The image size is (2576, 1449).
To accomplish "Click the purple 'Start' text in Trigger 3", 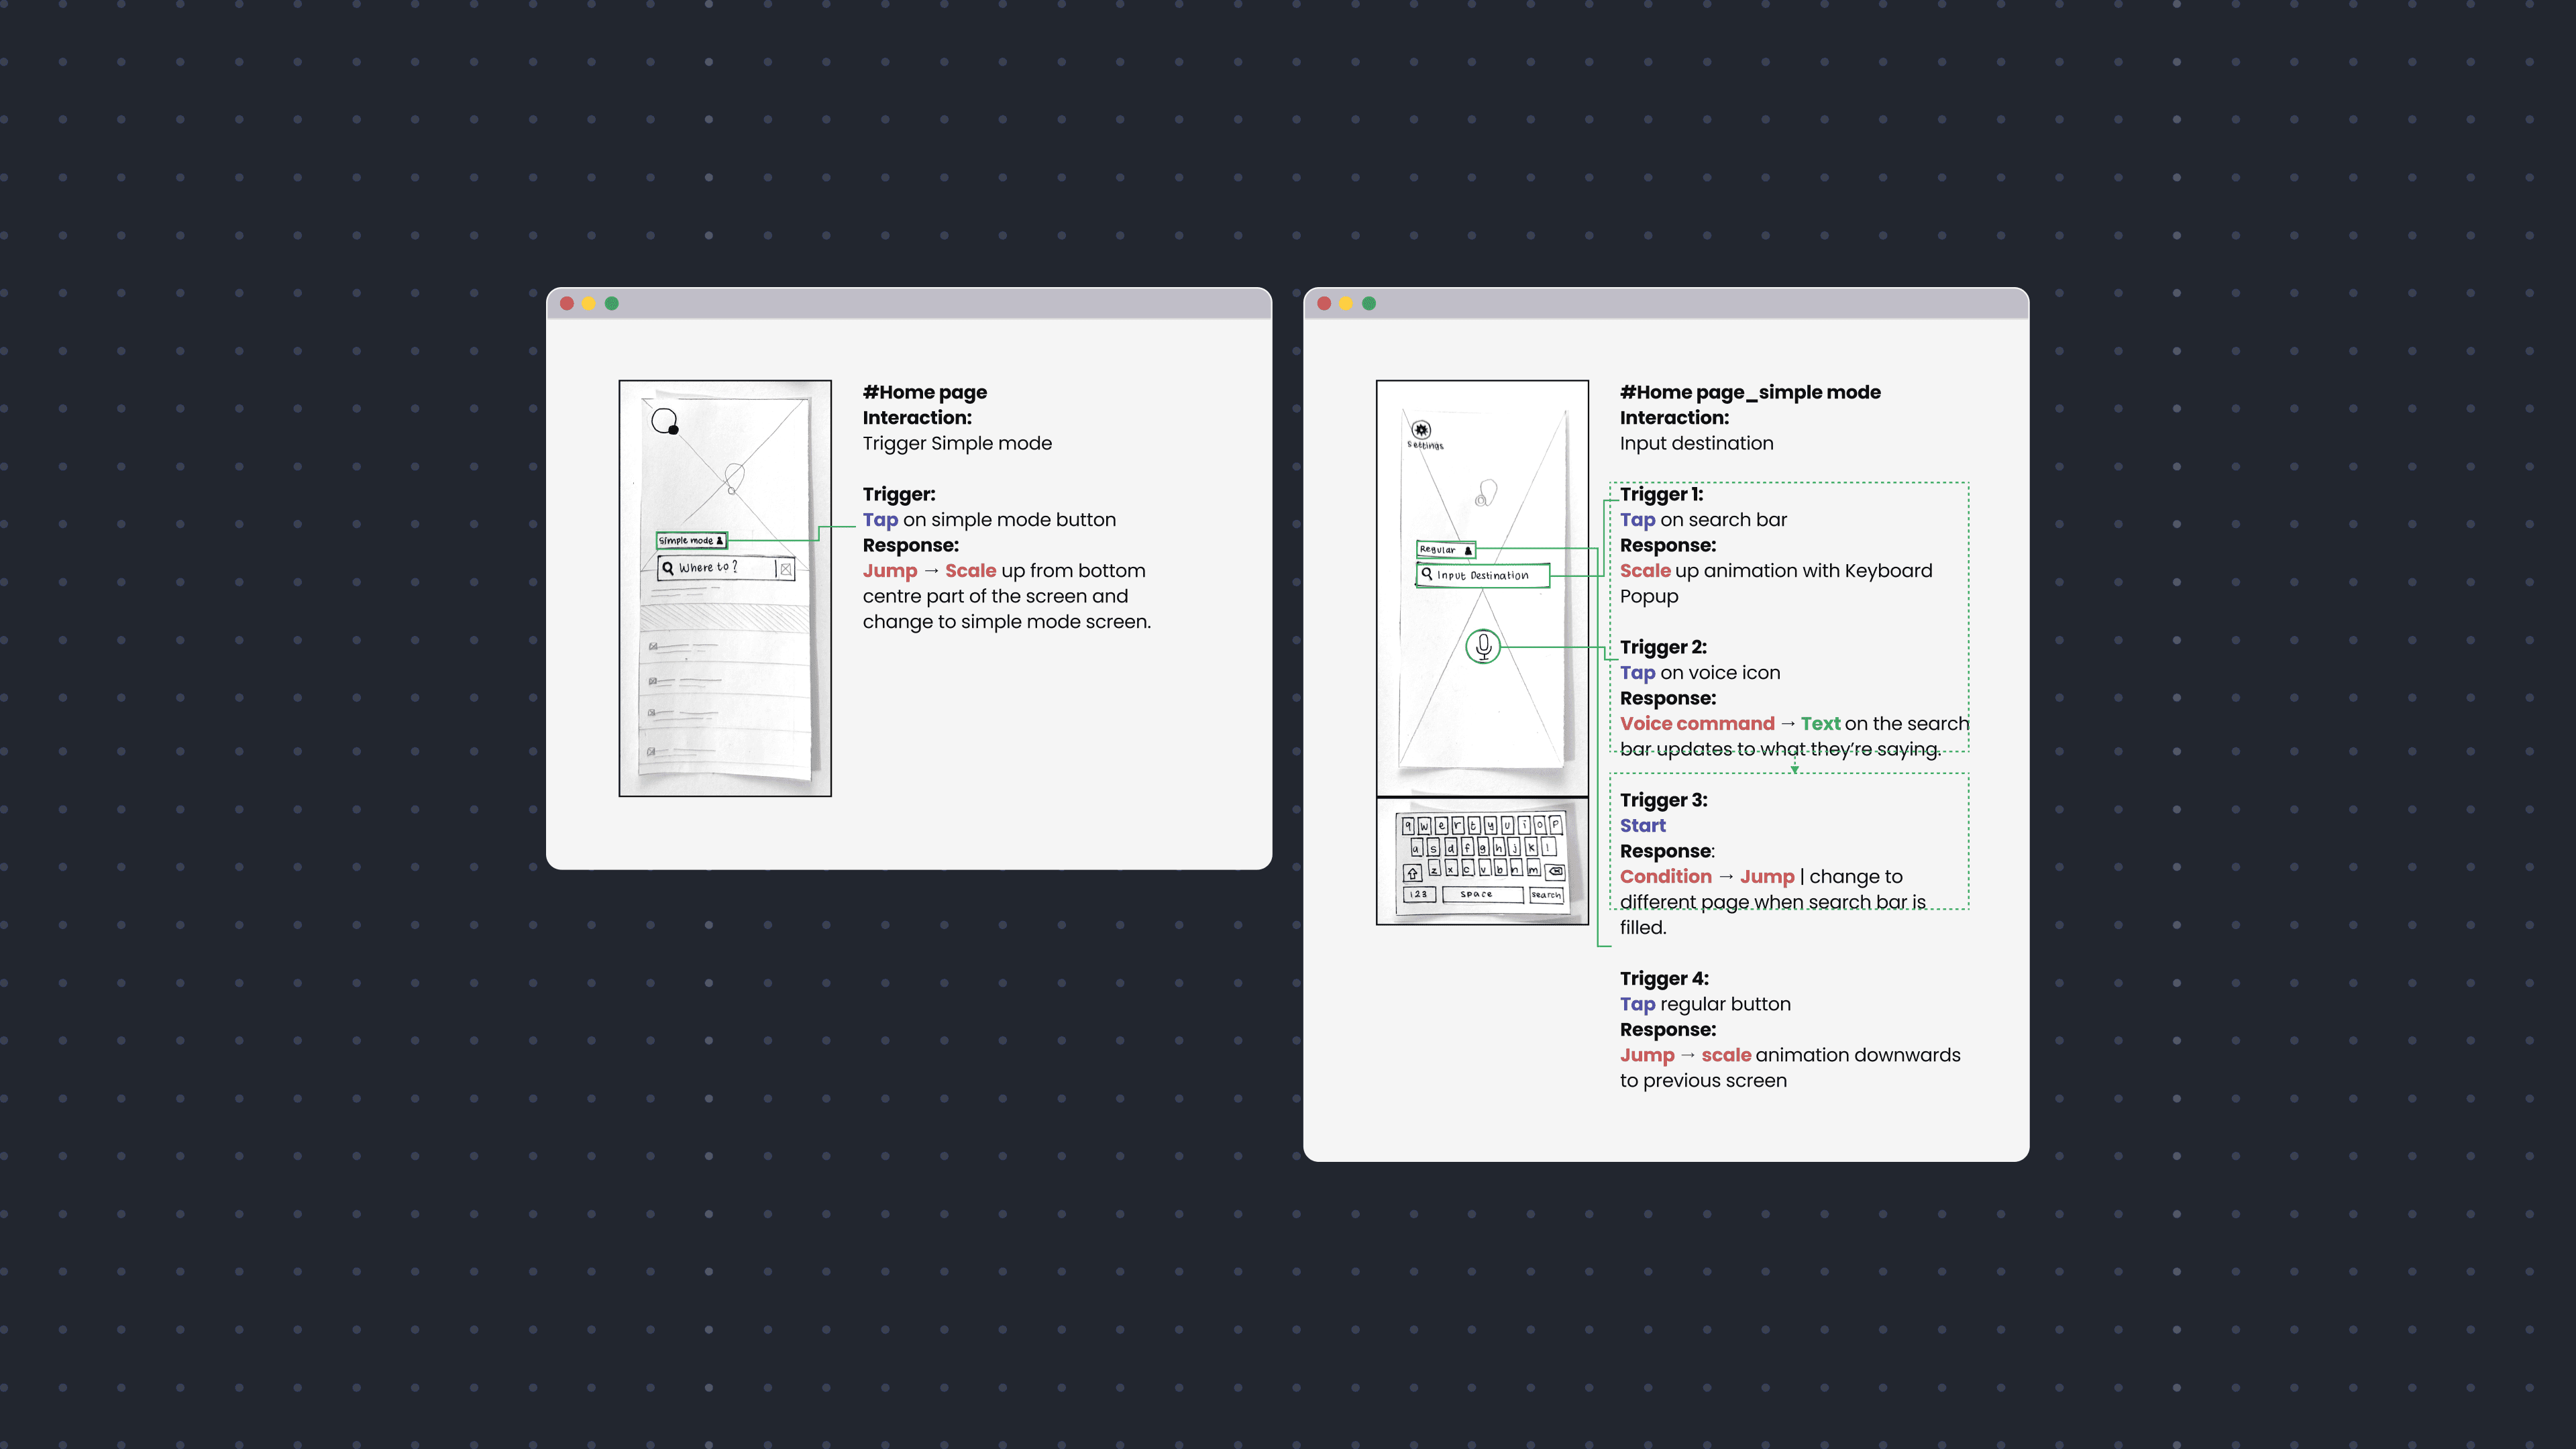I will click(x=1643, y=826).
